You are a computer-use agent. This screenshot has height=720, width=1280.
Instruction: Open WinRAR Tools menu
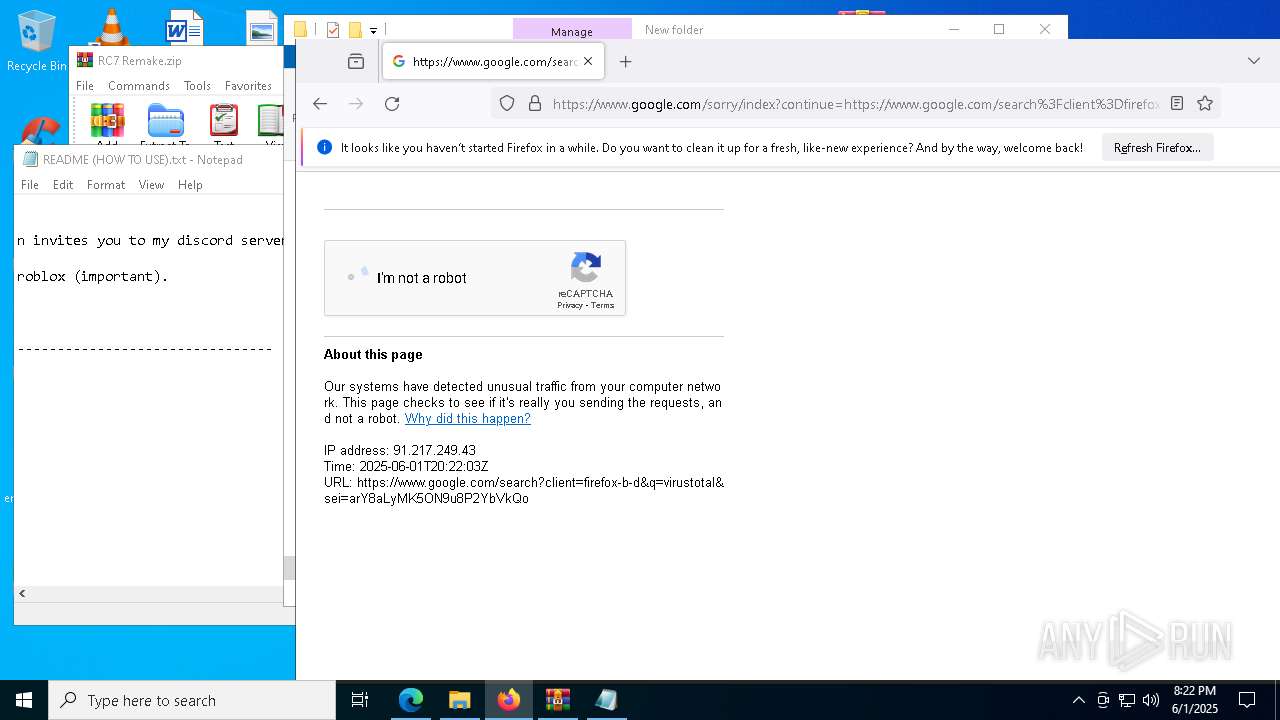point(197,85)
